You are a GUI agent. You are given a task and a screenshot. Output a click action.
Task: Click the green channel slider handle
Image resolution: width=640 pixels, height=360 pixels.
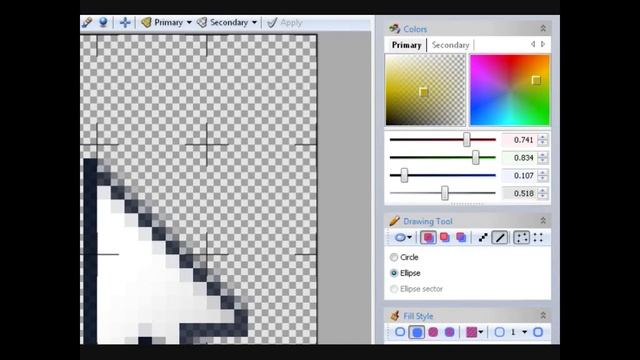[476, 158]
